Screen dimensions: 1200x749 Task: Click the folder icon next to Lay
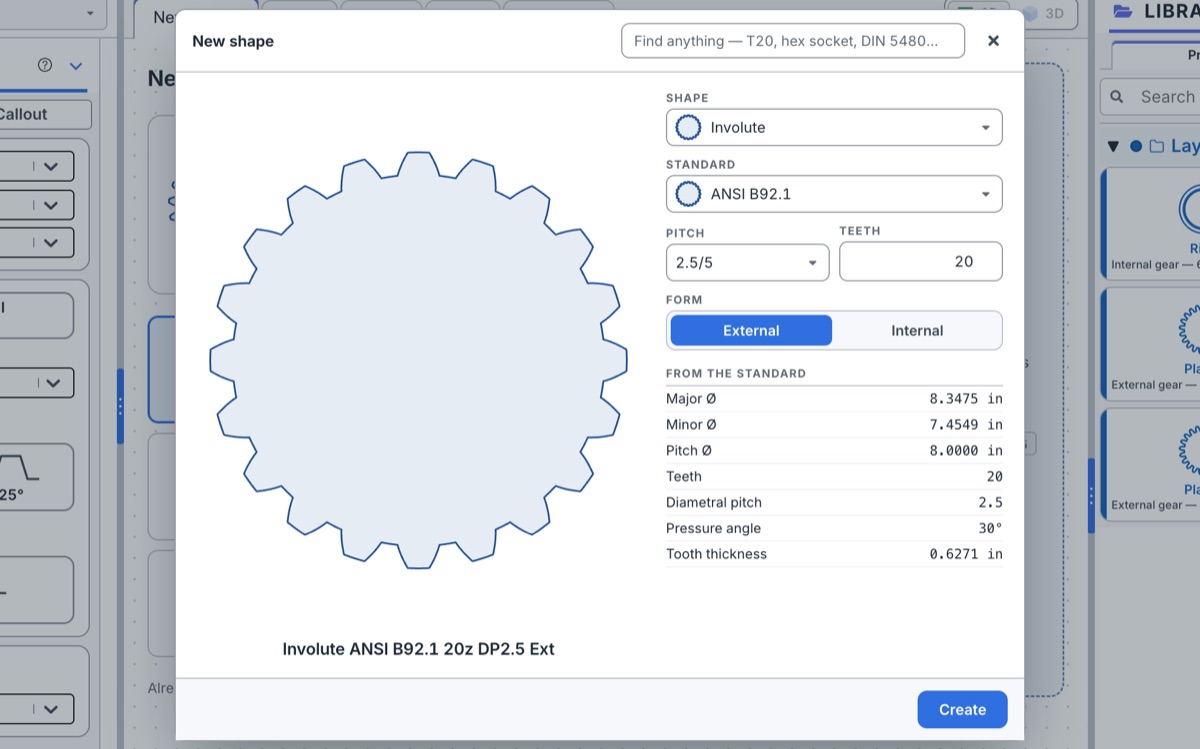tap(1157, 146)
